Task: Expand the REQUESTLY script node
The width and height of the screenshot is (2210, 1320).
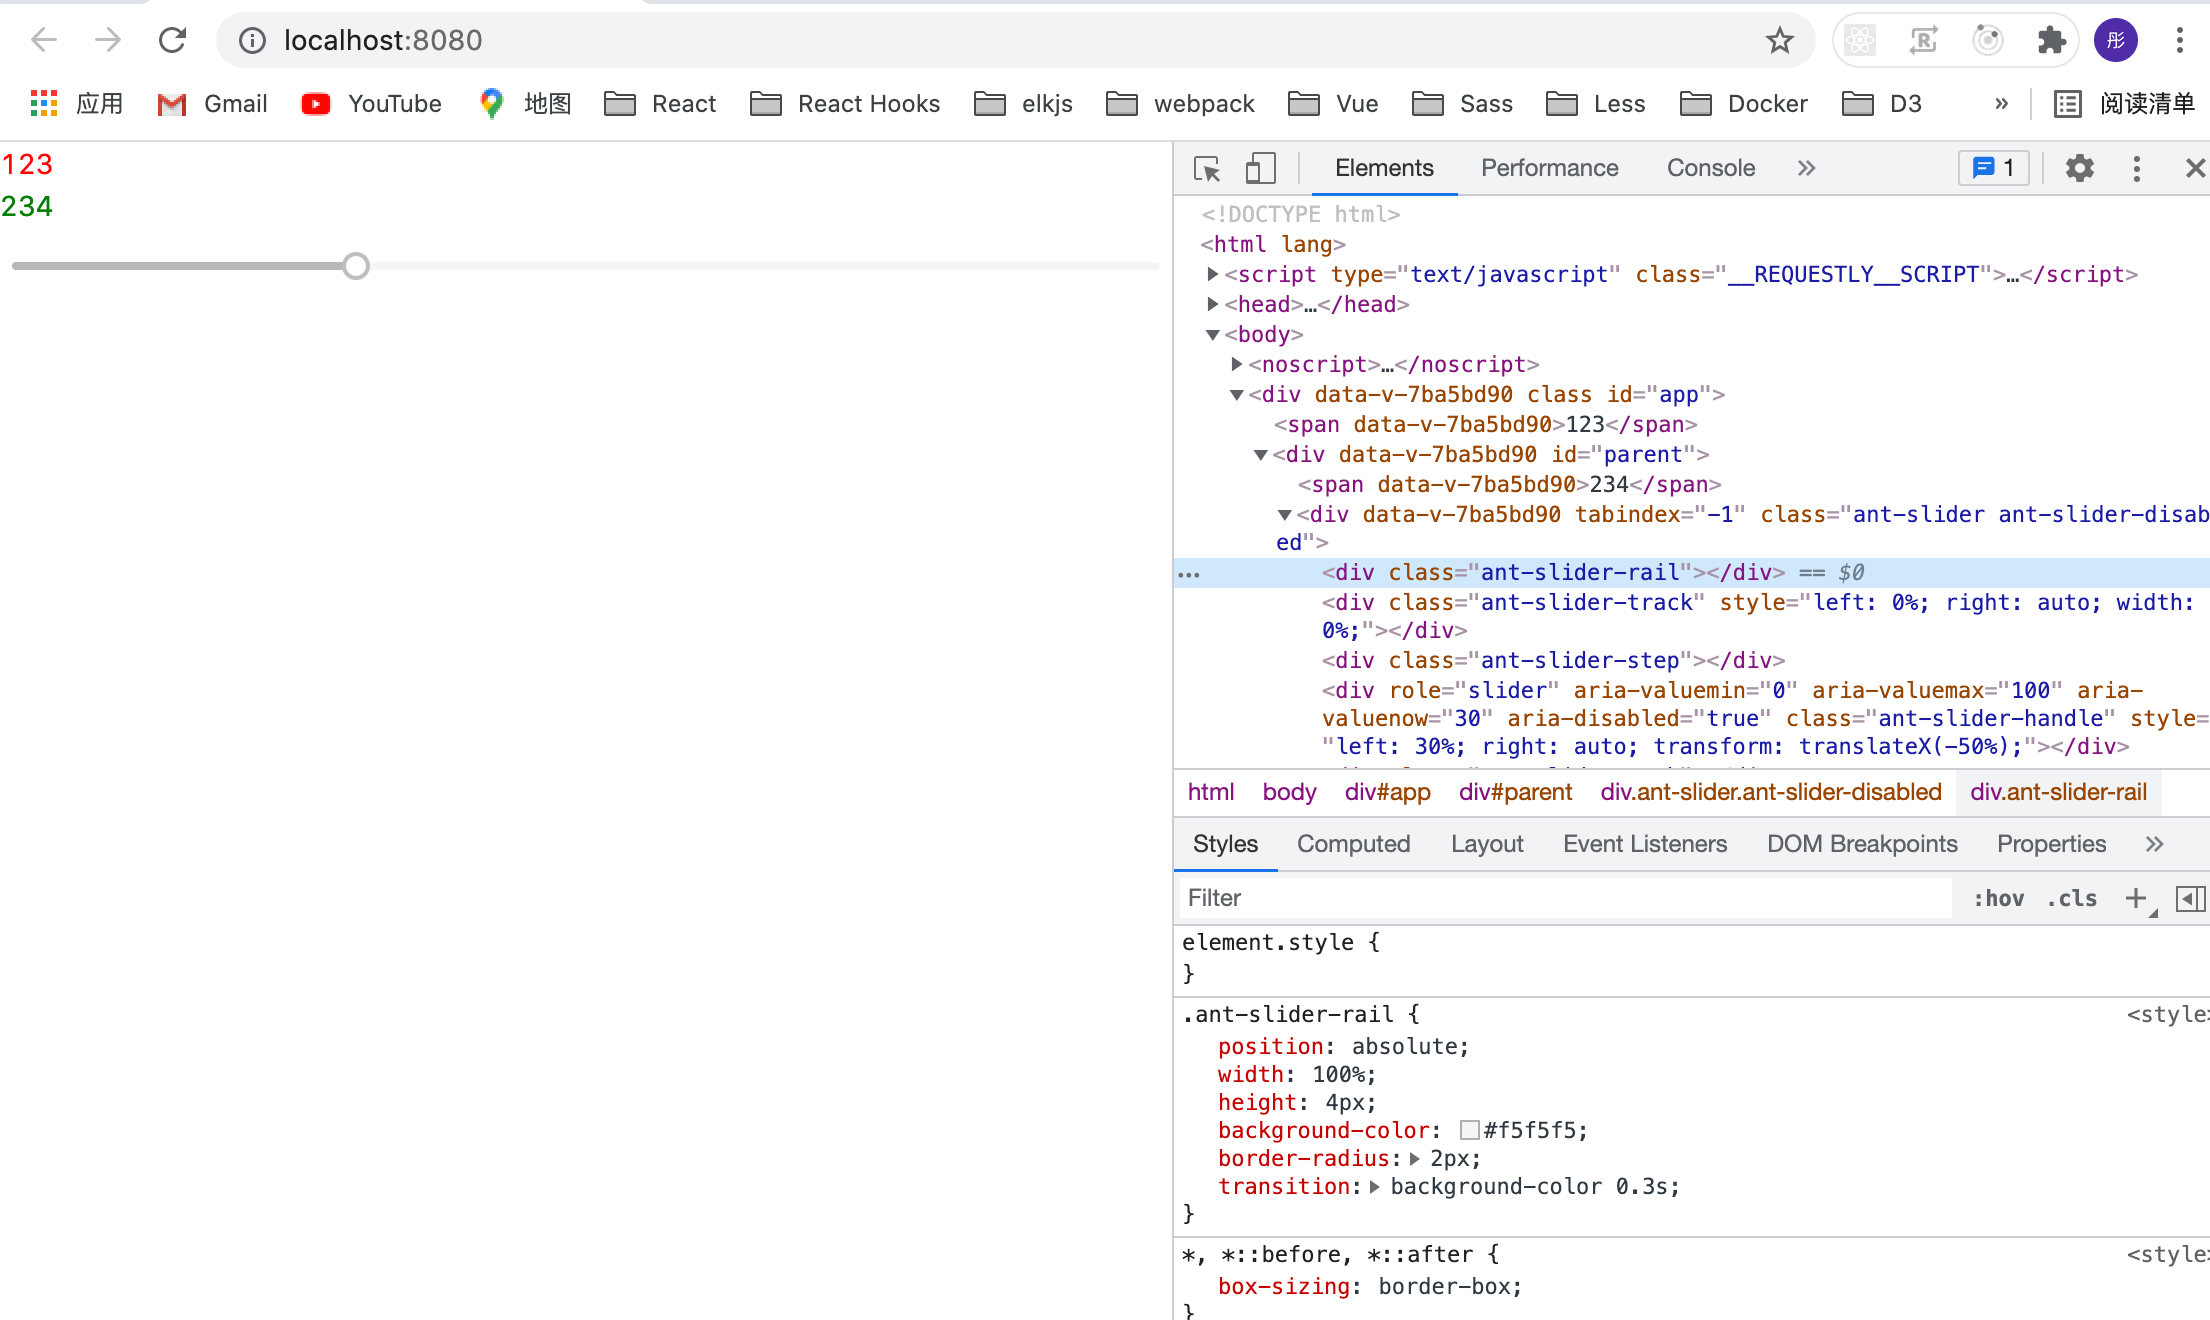Action: click(x=1213, y=274)
